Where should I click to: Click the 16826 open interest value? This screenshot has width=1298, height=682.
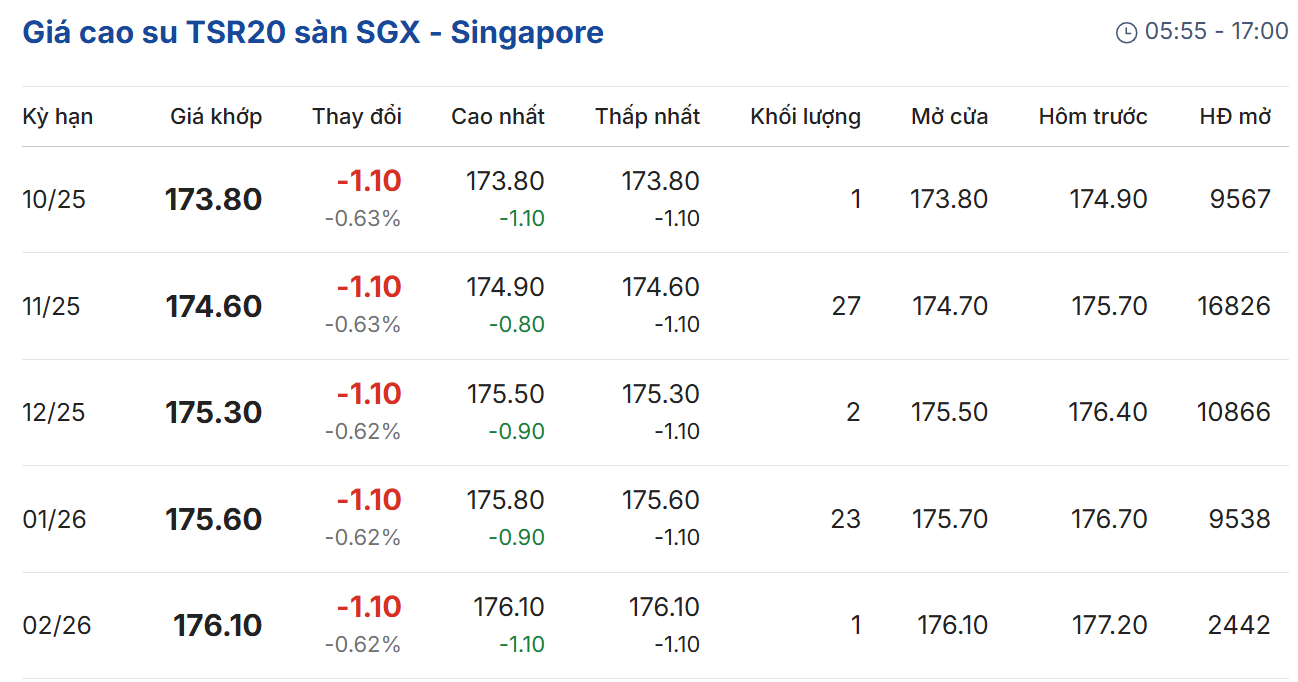pyautogui.click(x=1234, y=306)
